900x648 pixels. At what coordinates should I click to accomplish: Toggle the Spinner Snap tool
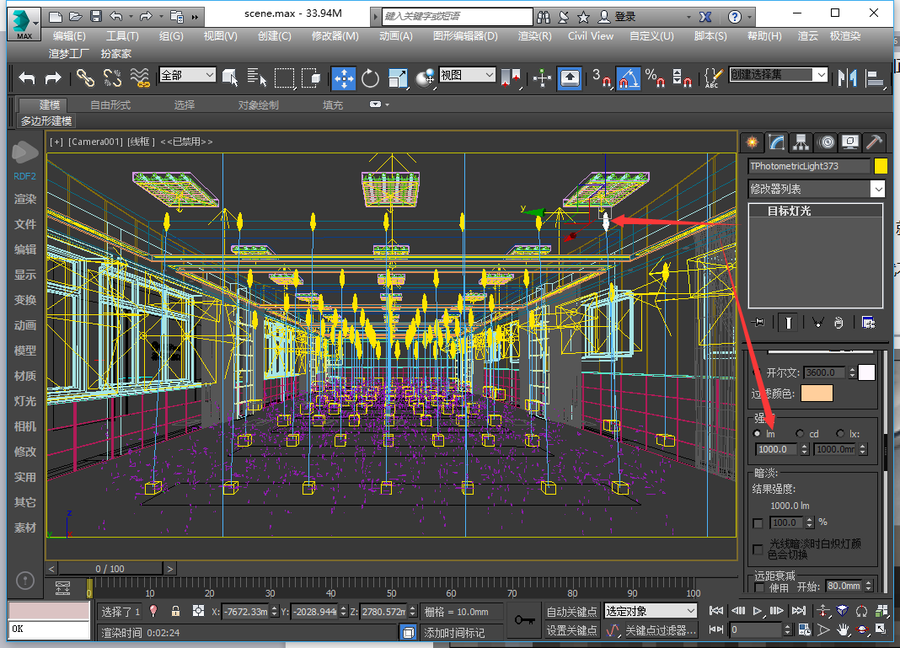(681, 77)
